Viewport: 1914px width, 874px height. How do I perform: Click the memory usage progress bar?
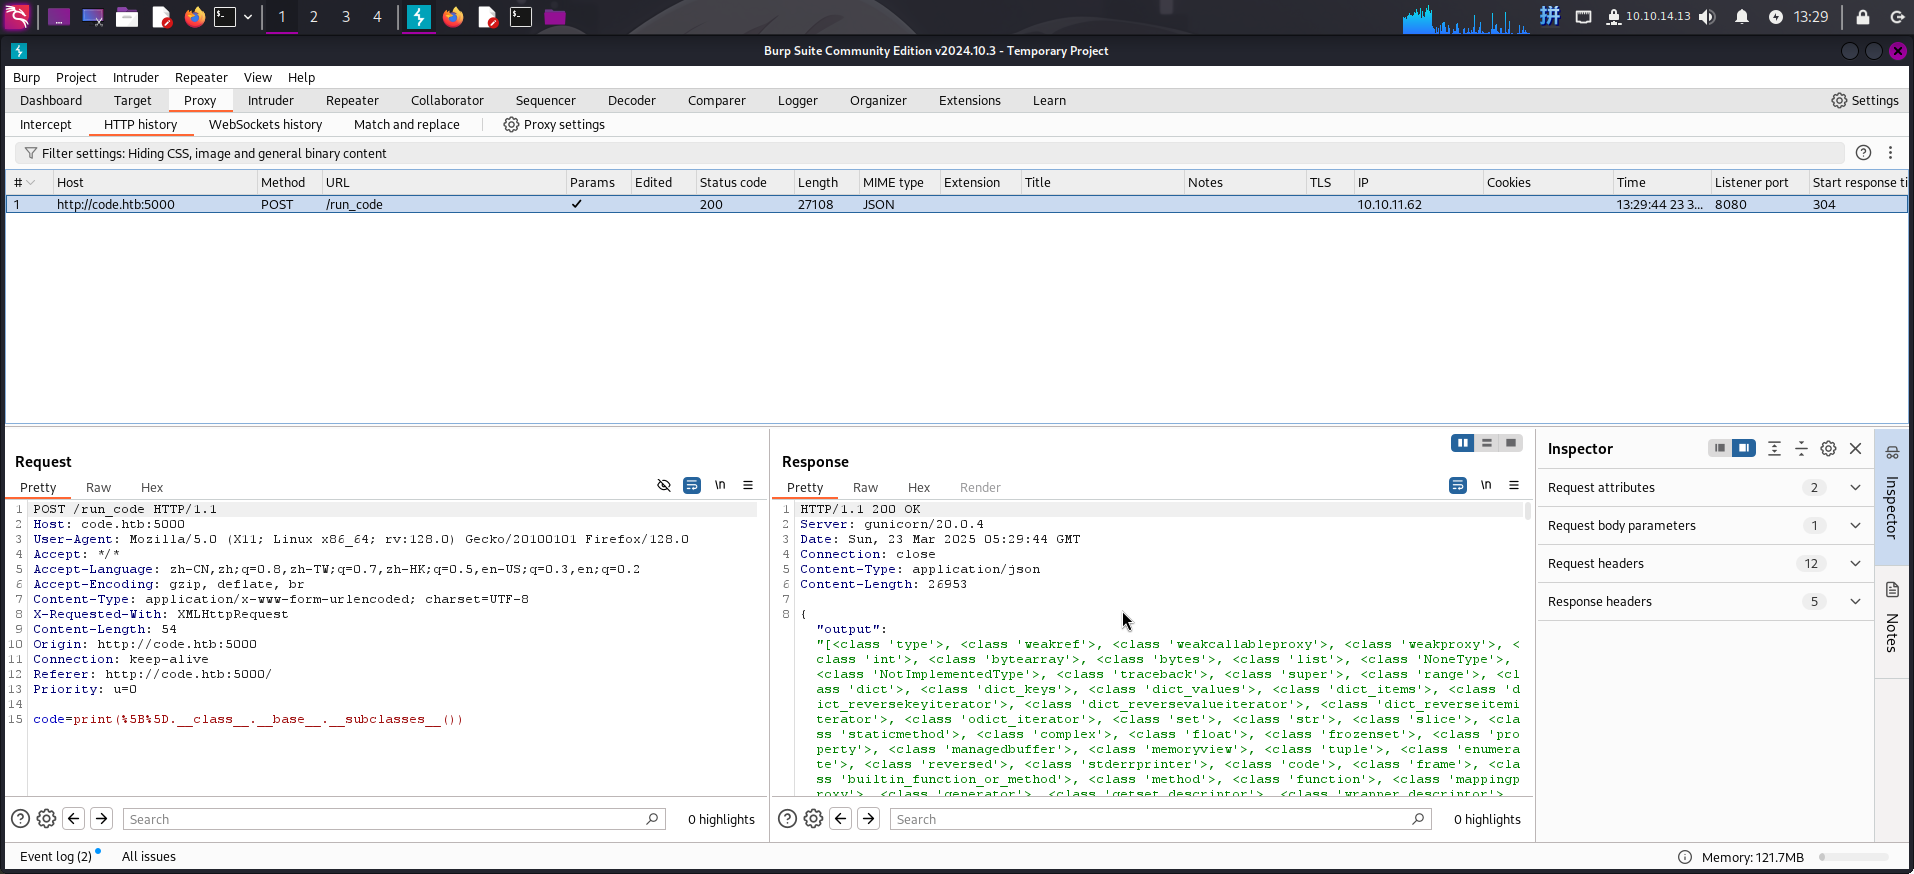1854,857
